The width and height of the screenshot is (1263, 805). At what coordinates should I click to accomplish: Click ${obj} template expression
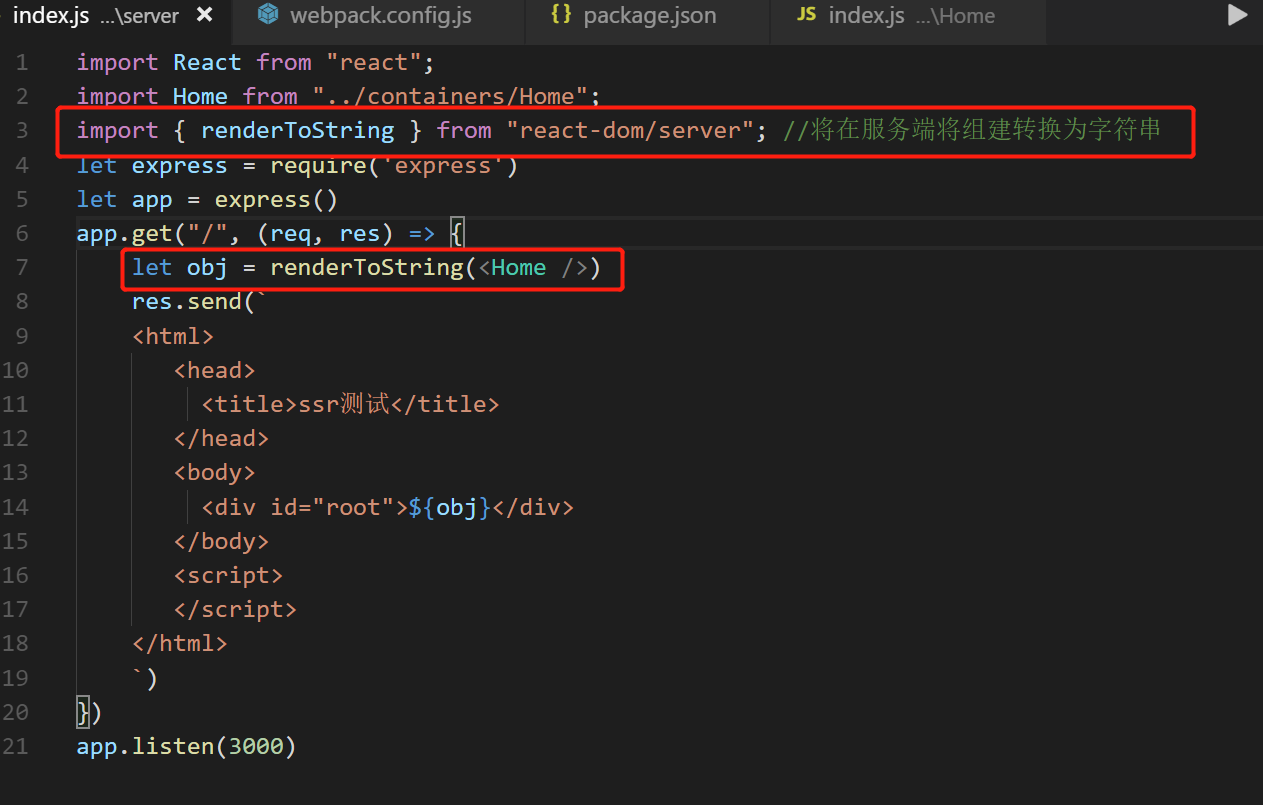[x=450, y=507]
